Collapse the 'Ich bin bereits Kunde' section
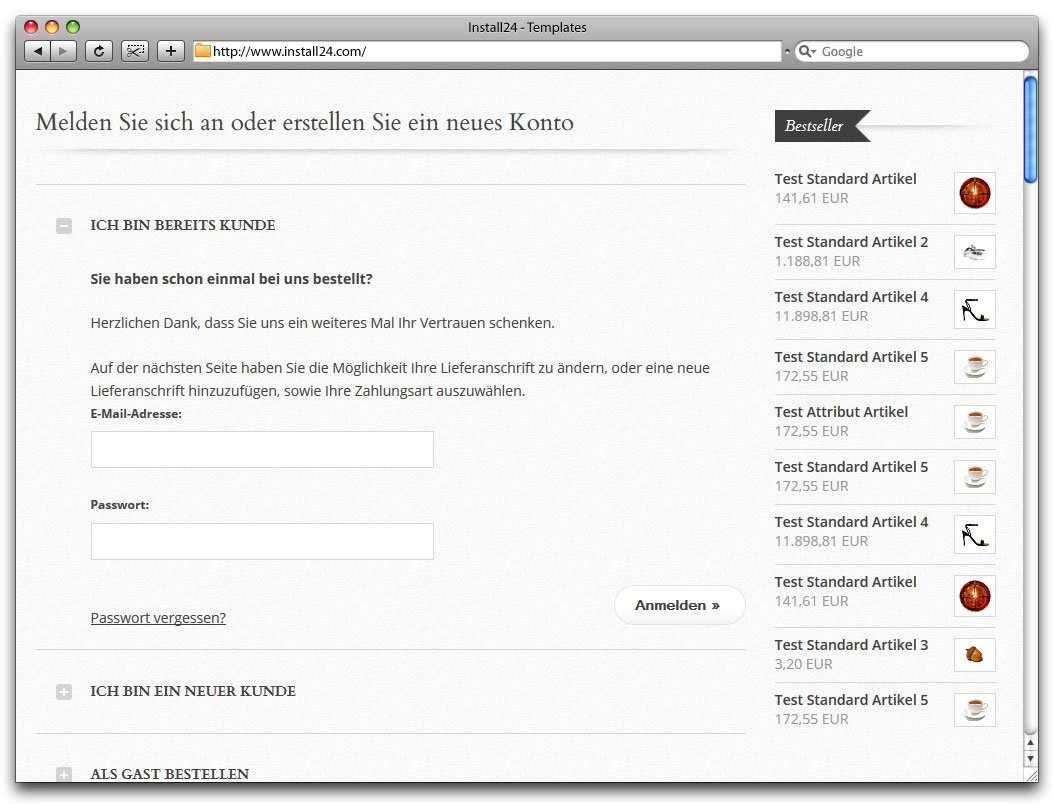 pos(64,226)
